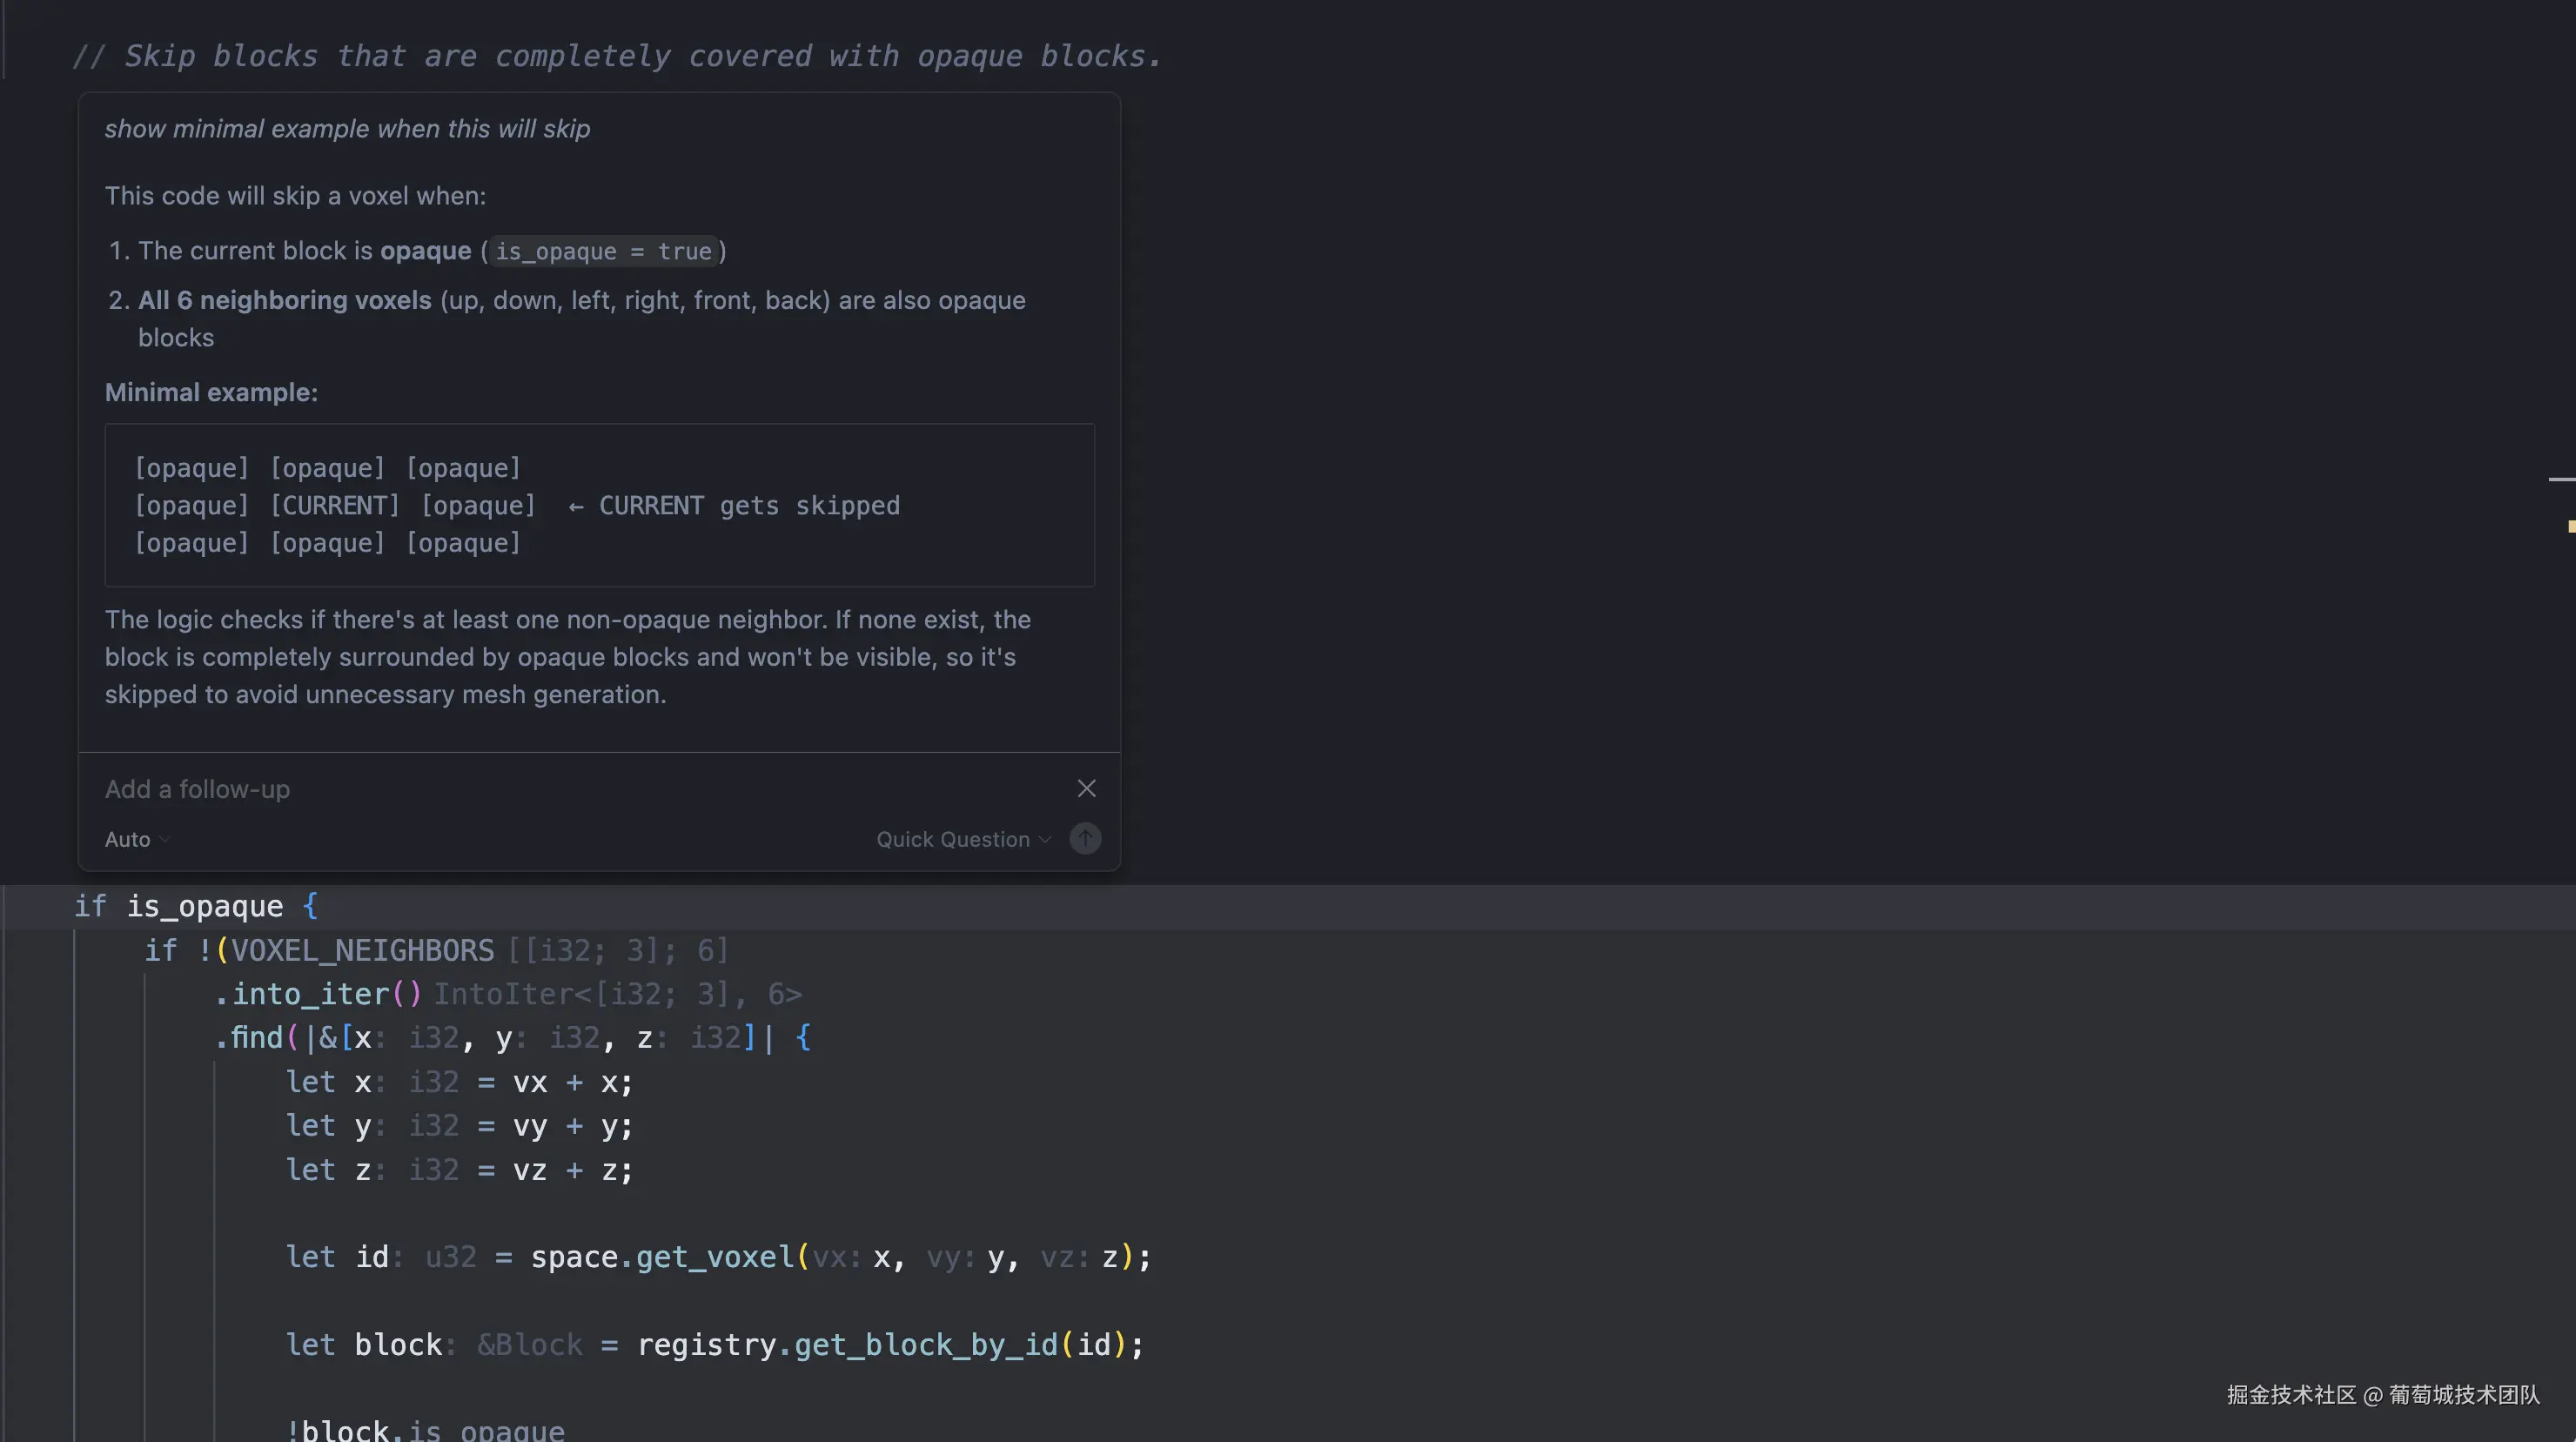Select the prompt show minimal example when this will skip

[x=347, y=128]
